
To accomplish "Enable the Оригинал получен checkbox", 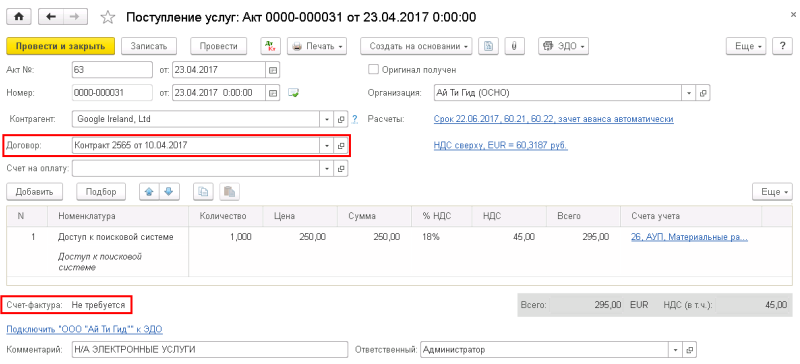I will [373, 69].
